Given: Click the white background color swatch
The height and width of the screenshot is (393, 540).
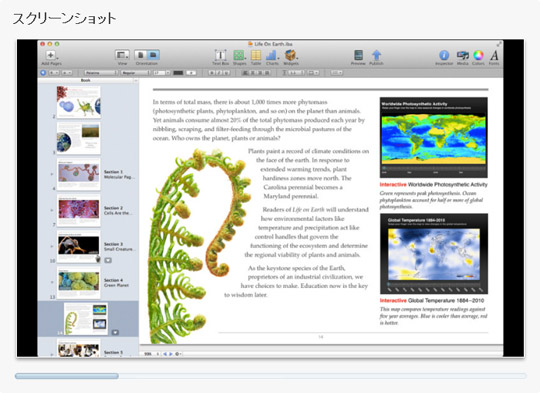Looking at the screenshot, I should [x=191, y=73].
